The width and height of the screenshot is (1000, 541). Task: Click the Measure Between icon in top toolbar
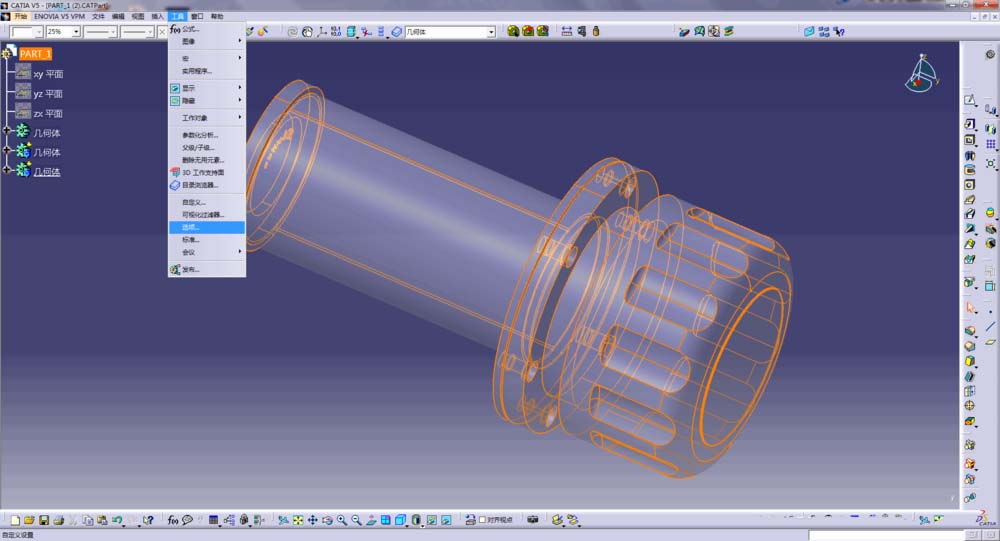pos(566,31)
